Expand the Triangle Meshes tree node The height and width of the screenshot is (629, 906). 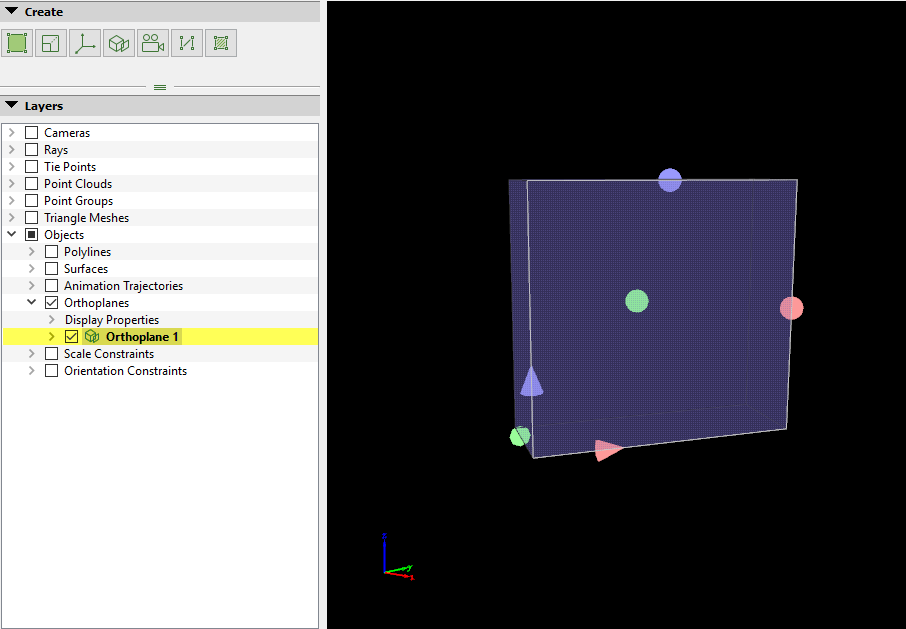pos(12,218)
